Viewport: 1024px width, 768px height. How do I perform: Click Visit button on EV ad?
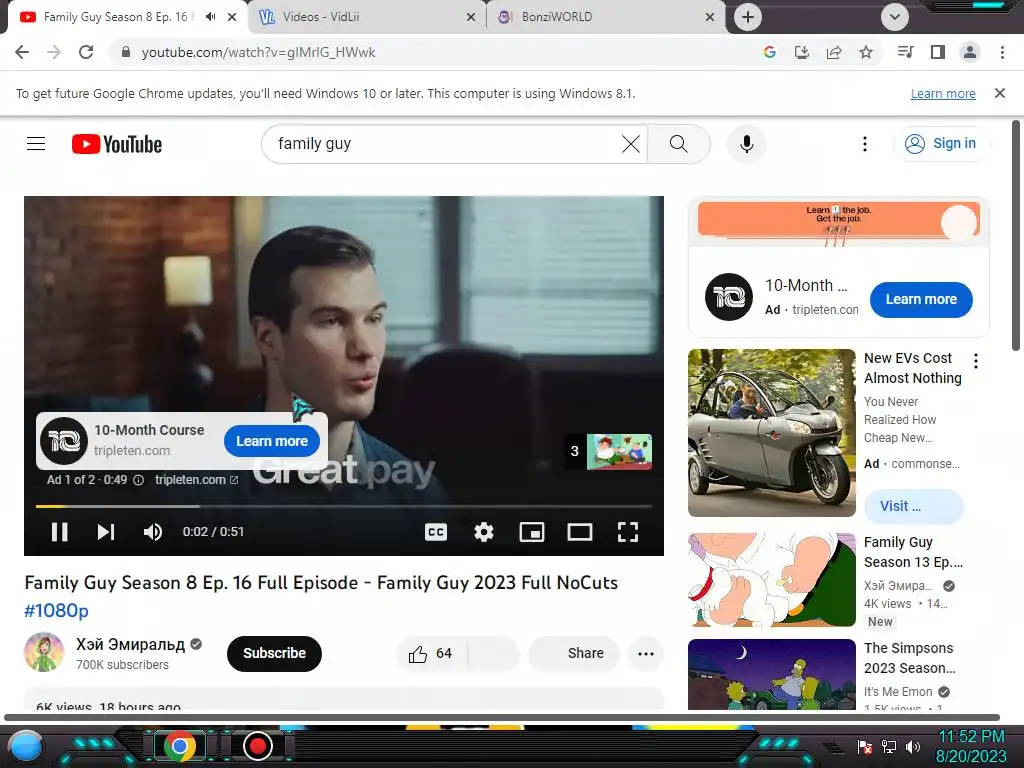point(913,506)
